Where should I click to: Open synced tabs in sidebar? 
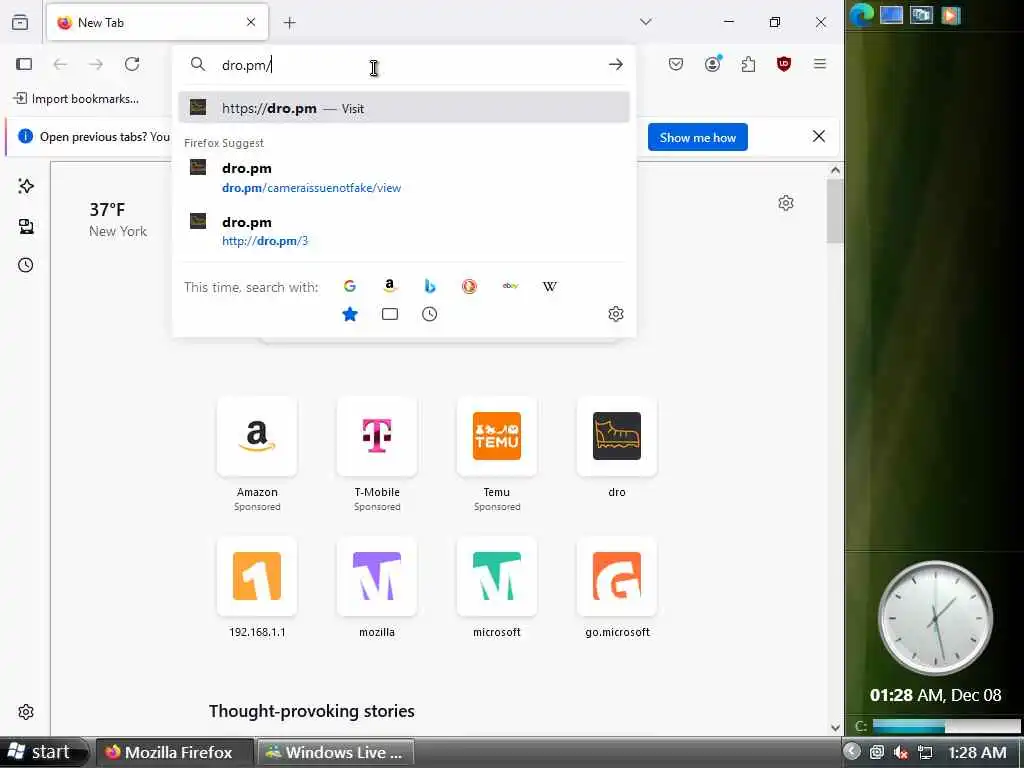pos(26,226)
